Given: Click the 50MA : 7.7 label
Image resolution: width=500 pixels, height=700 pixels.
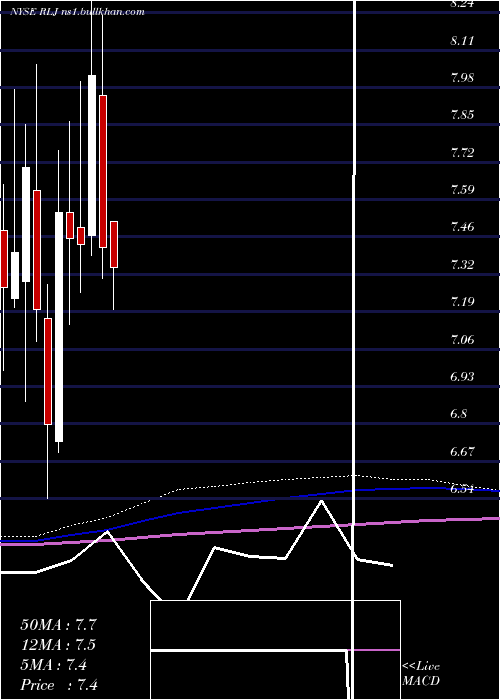Looking at the screenshot, I should pos(58,625).
